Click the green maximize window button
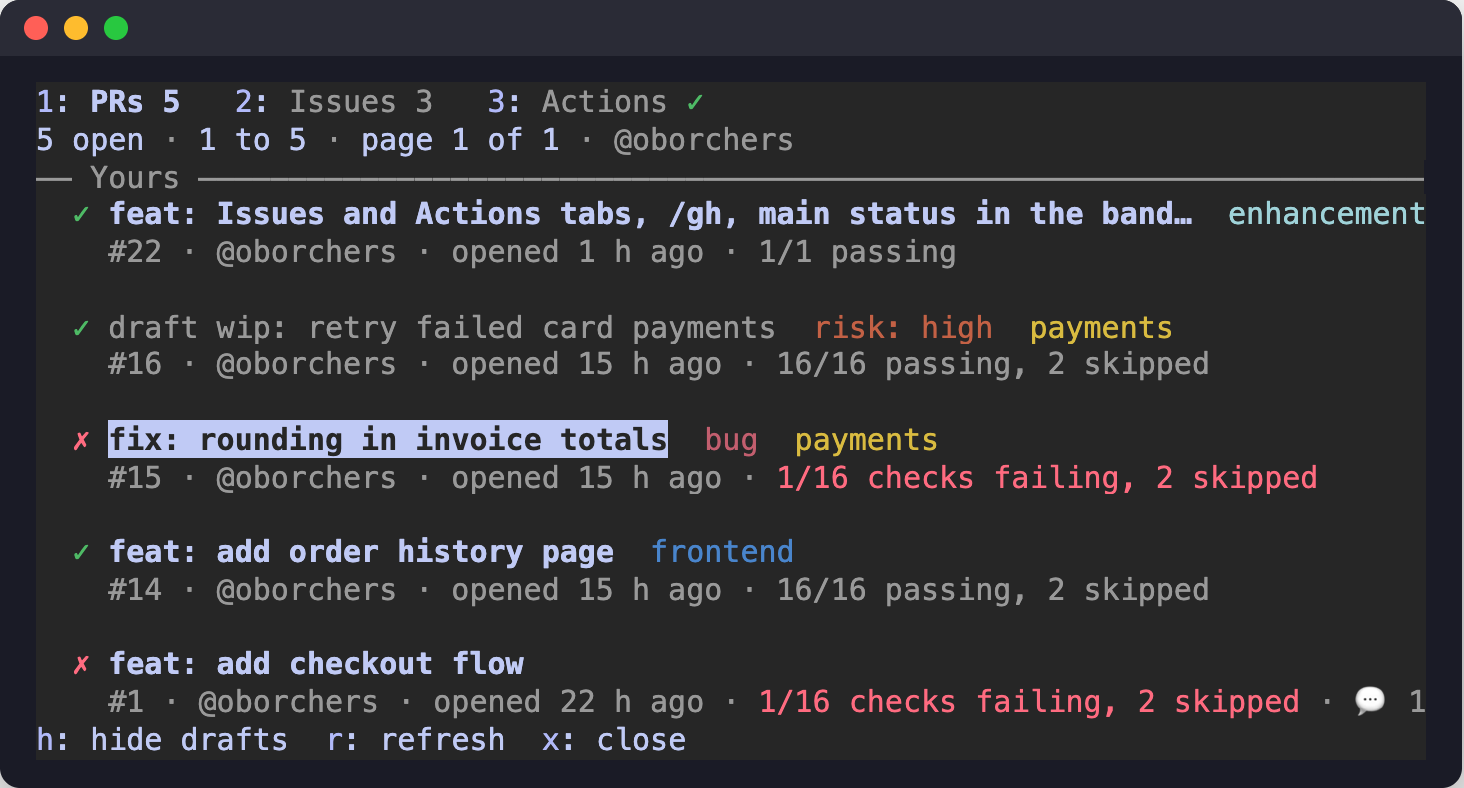 pos(116,28)
